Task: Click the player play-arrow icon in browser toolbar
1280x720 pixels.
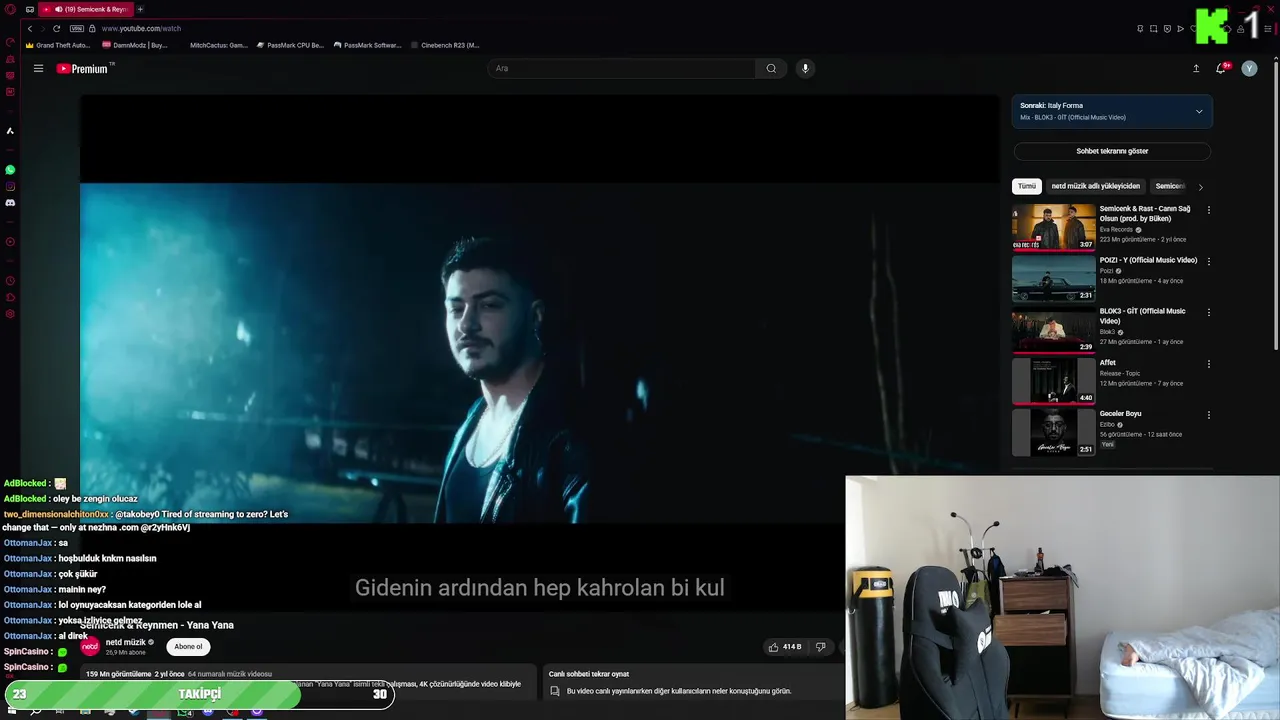Action: click(1180, 28)
